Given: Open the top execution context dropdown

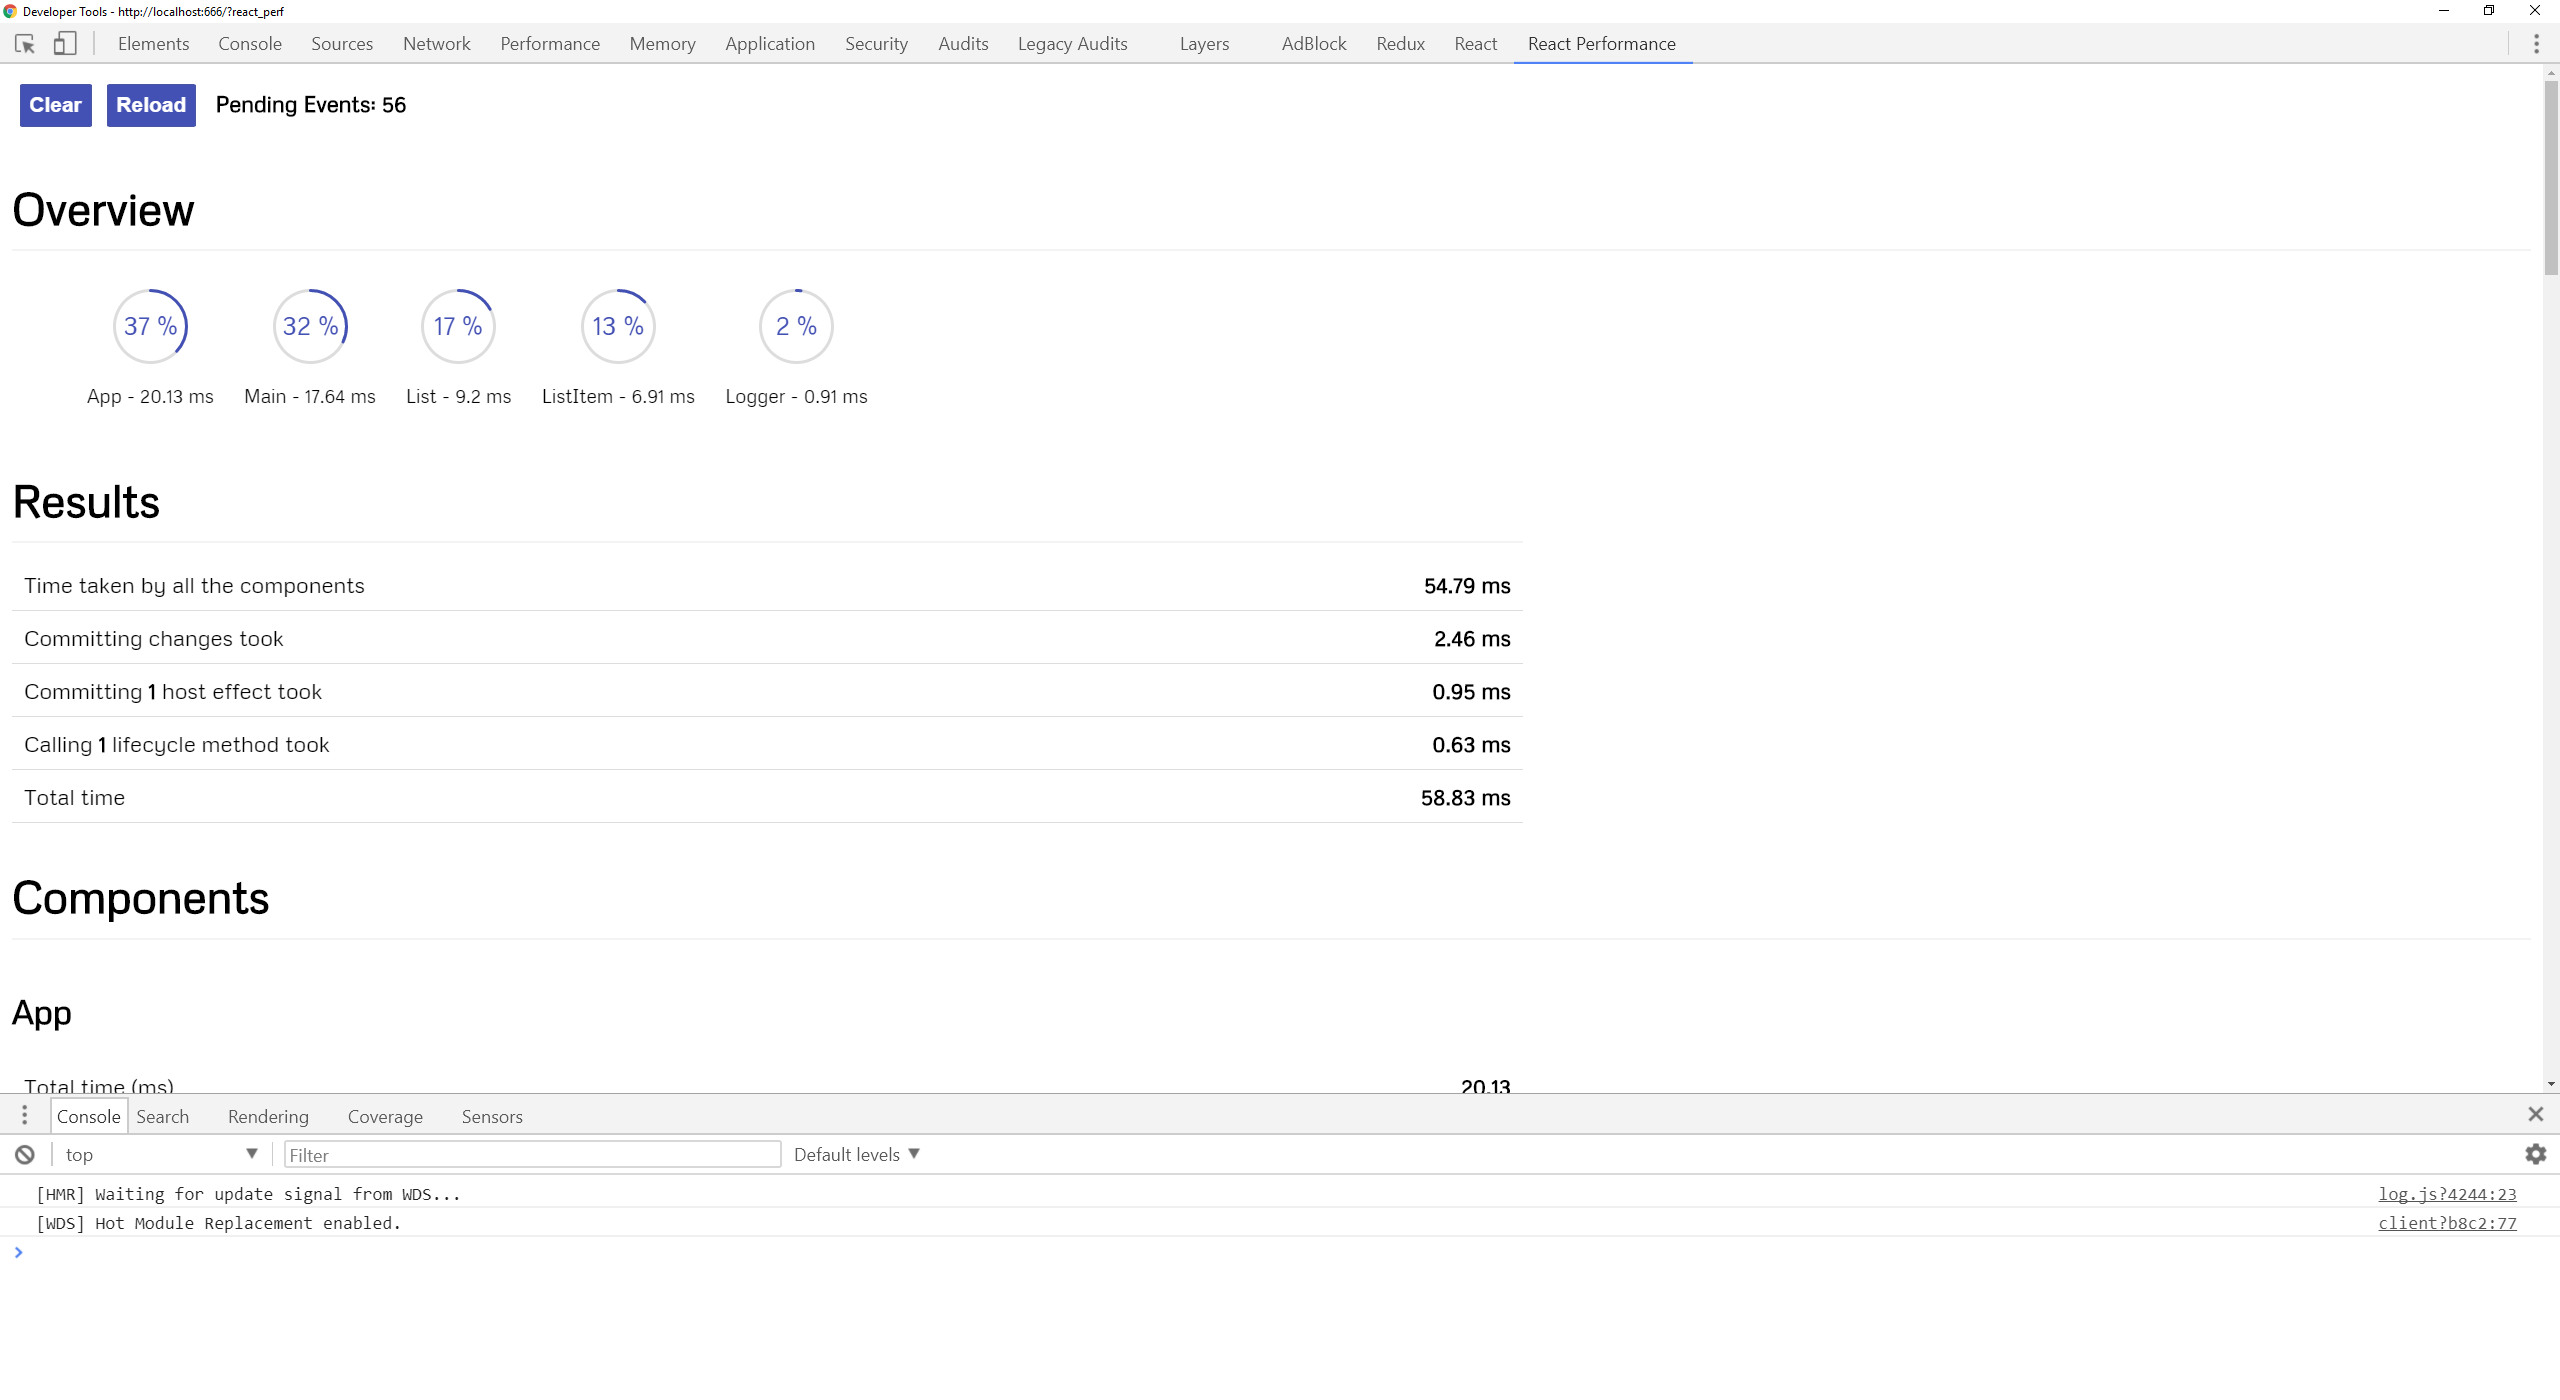Looking at the screenshot, I should (160, 1155).
